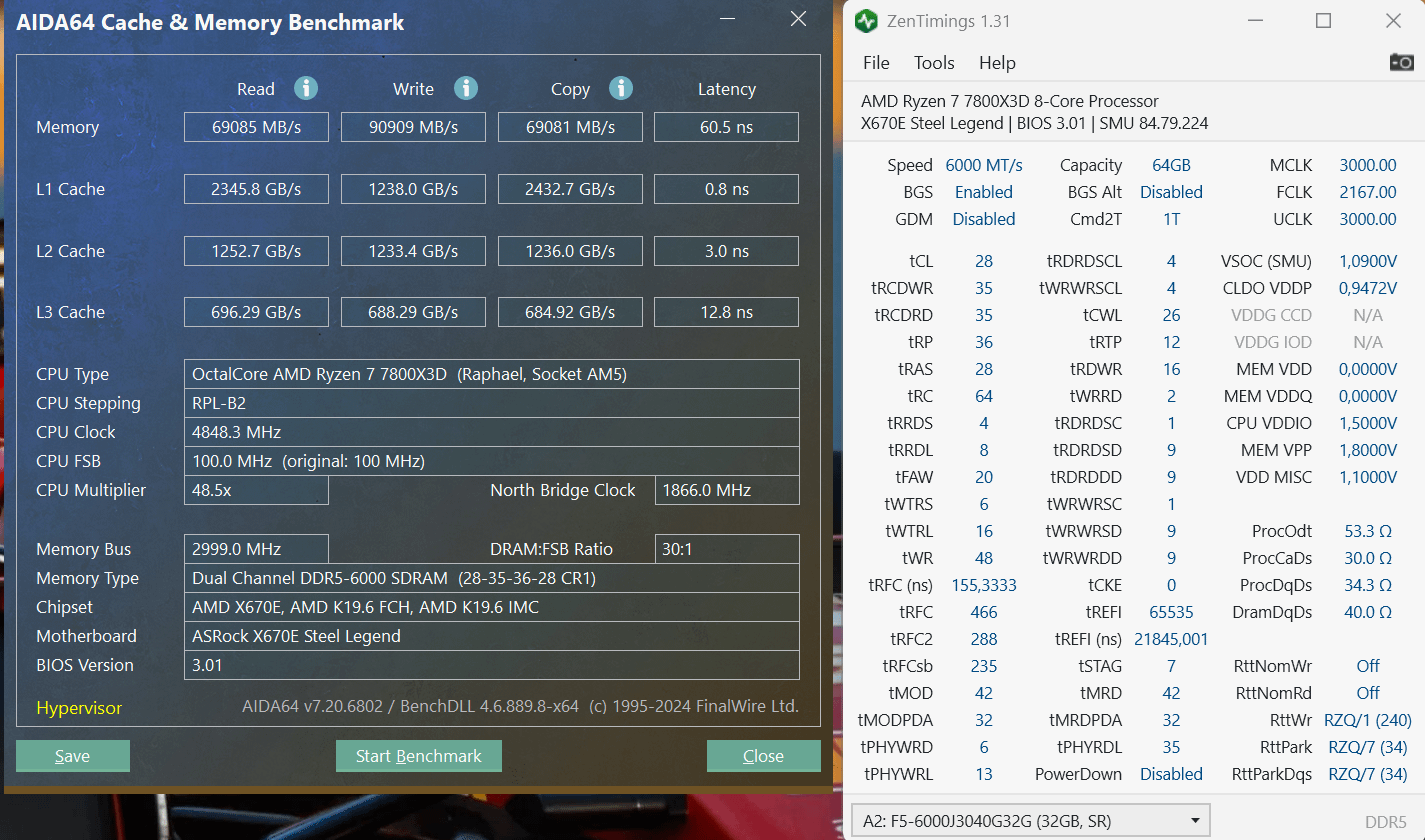Select L3 Cache Copy value 684.92 GB/s
1425x840 pixels.
point(570,312)
